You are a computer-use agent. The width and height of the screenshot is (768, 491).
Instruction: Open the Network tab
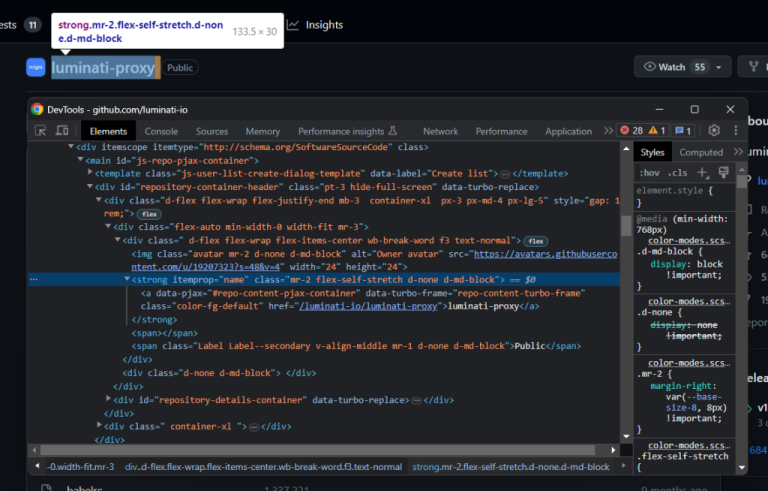[440, 131]
